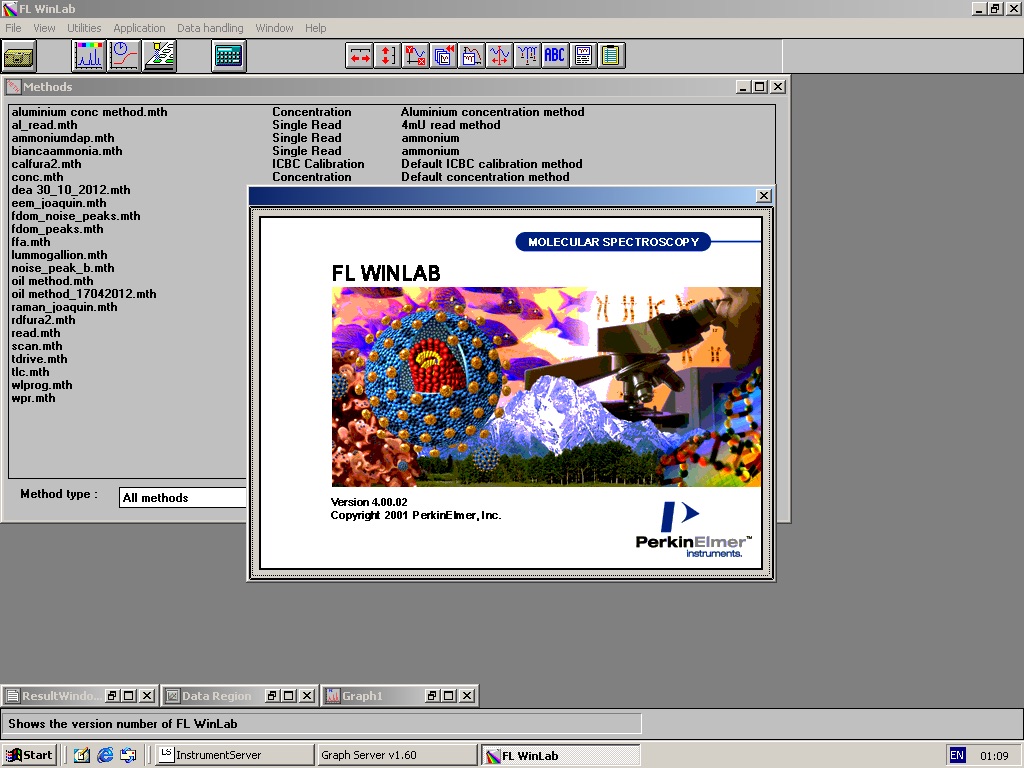Close the FL WinLab about dialog
Screen dimensions: 1024x768
(763, 196)
